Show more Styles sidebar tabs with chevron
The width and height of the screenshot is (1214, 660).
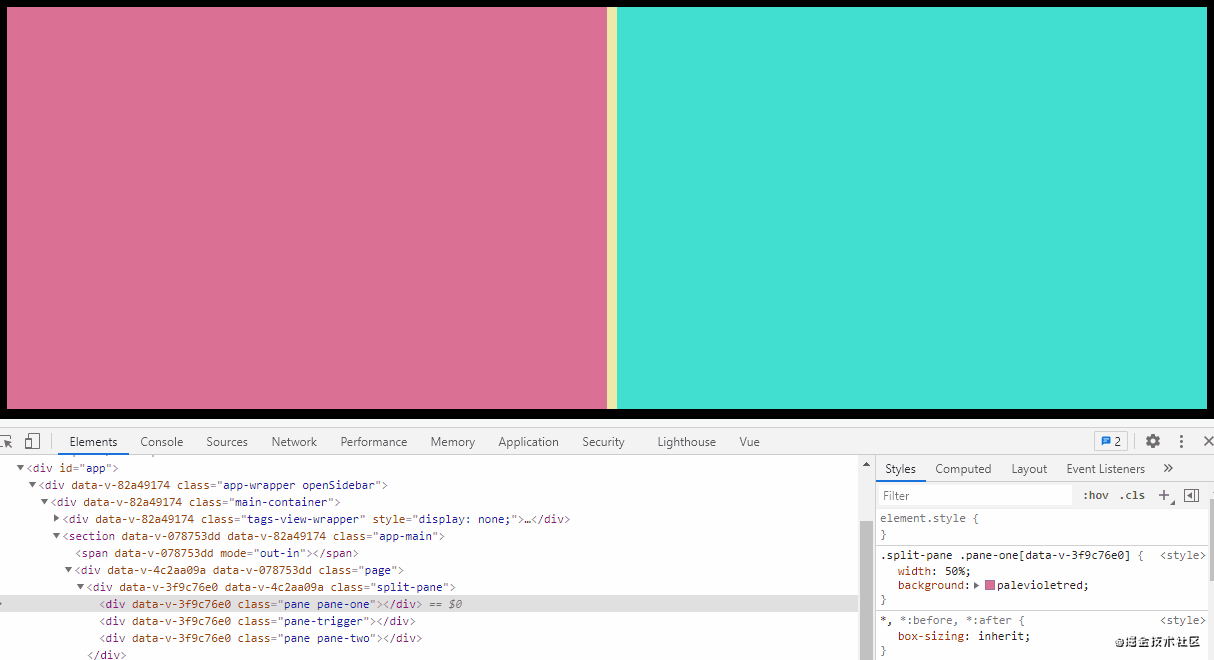(1168, 468)
